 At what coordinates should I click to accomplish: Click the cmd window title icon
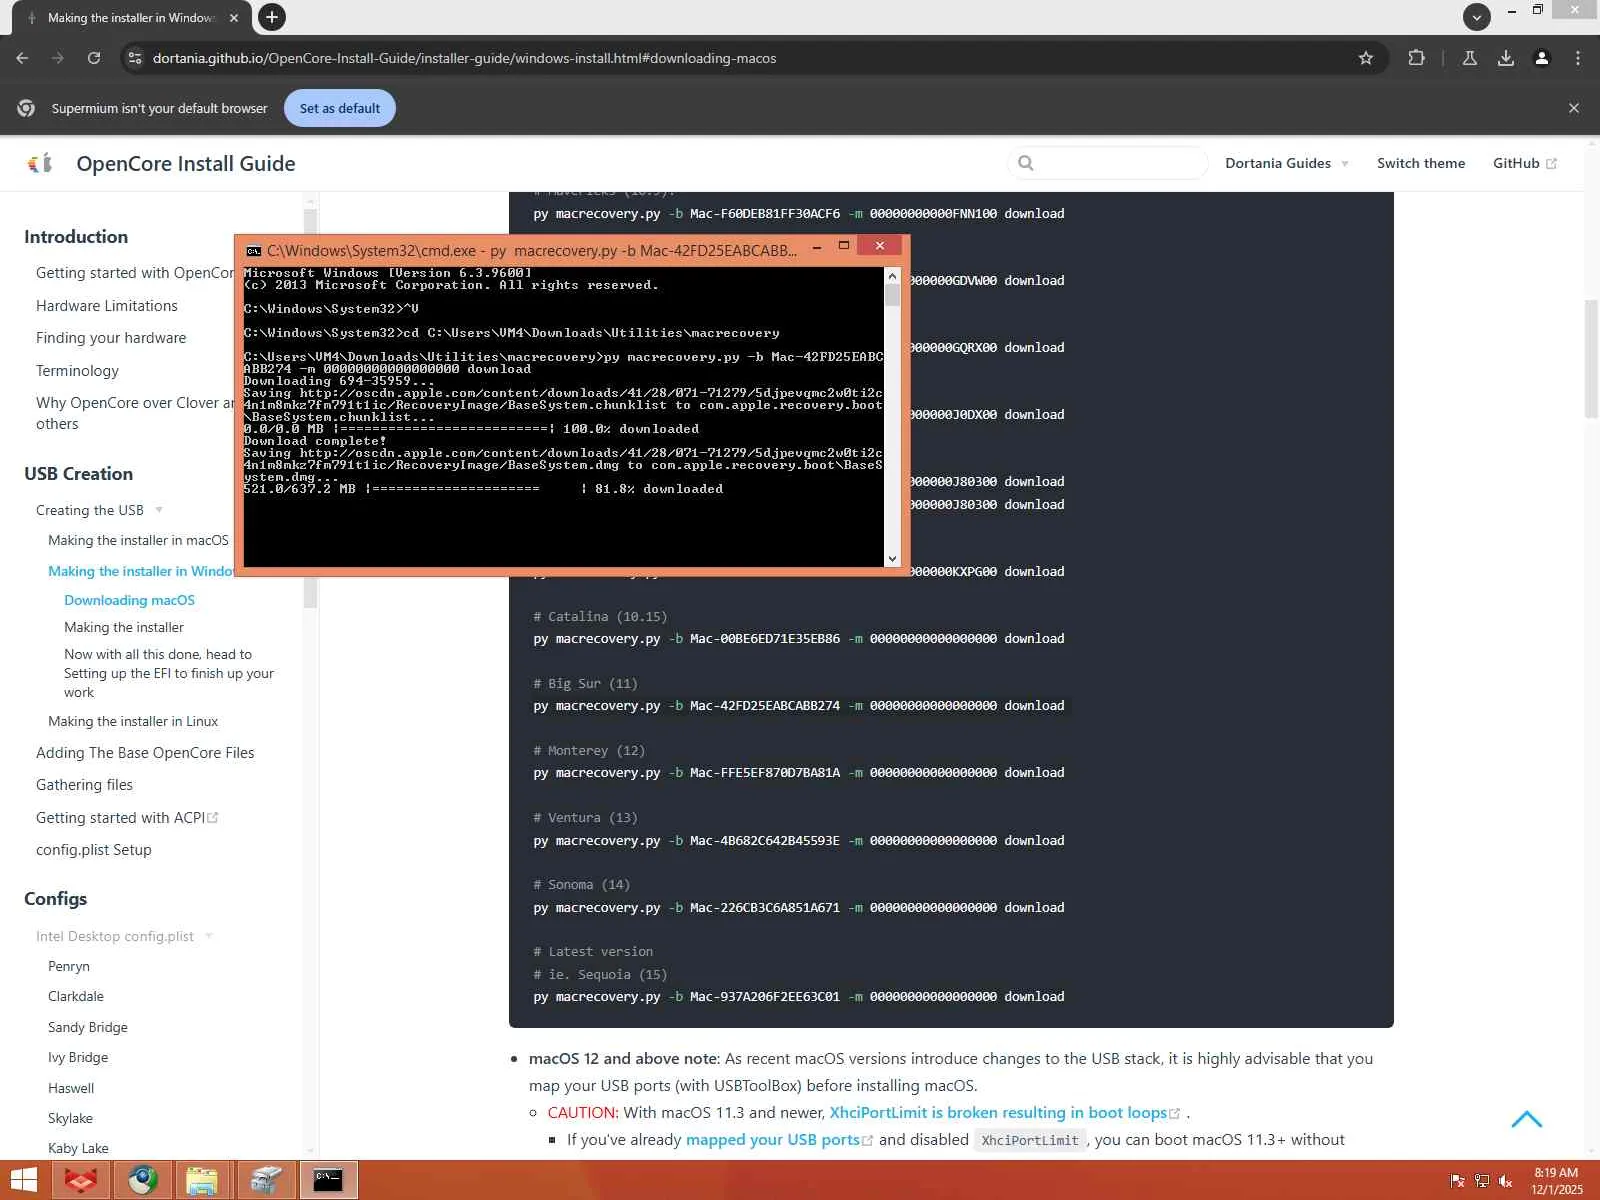pos(254,251)
